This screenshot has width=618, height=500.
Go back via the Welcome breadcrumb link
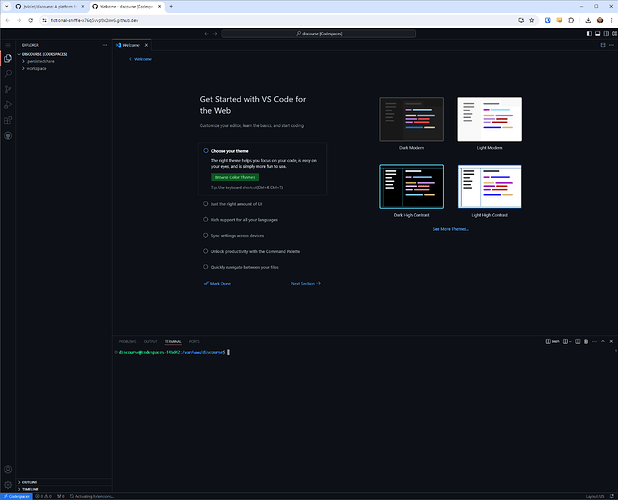[140, 59]
